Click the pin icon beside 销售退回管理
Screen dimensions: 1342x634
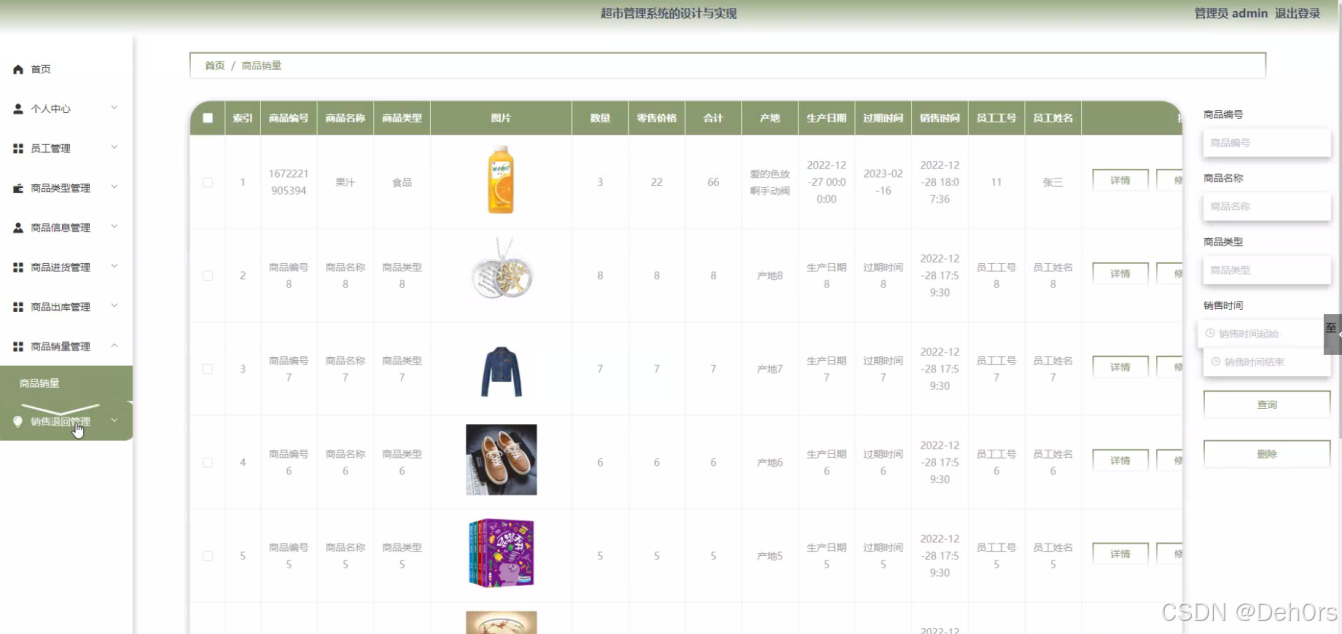(18, 422)
